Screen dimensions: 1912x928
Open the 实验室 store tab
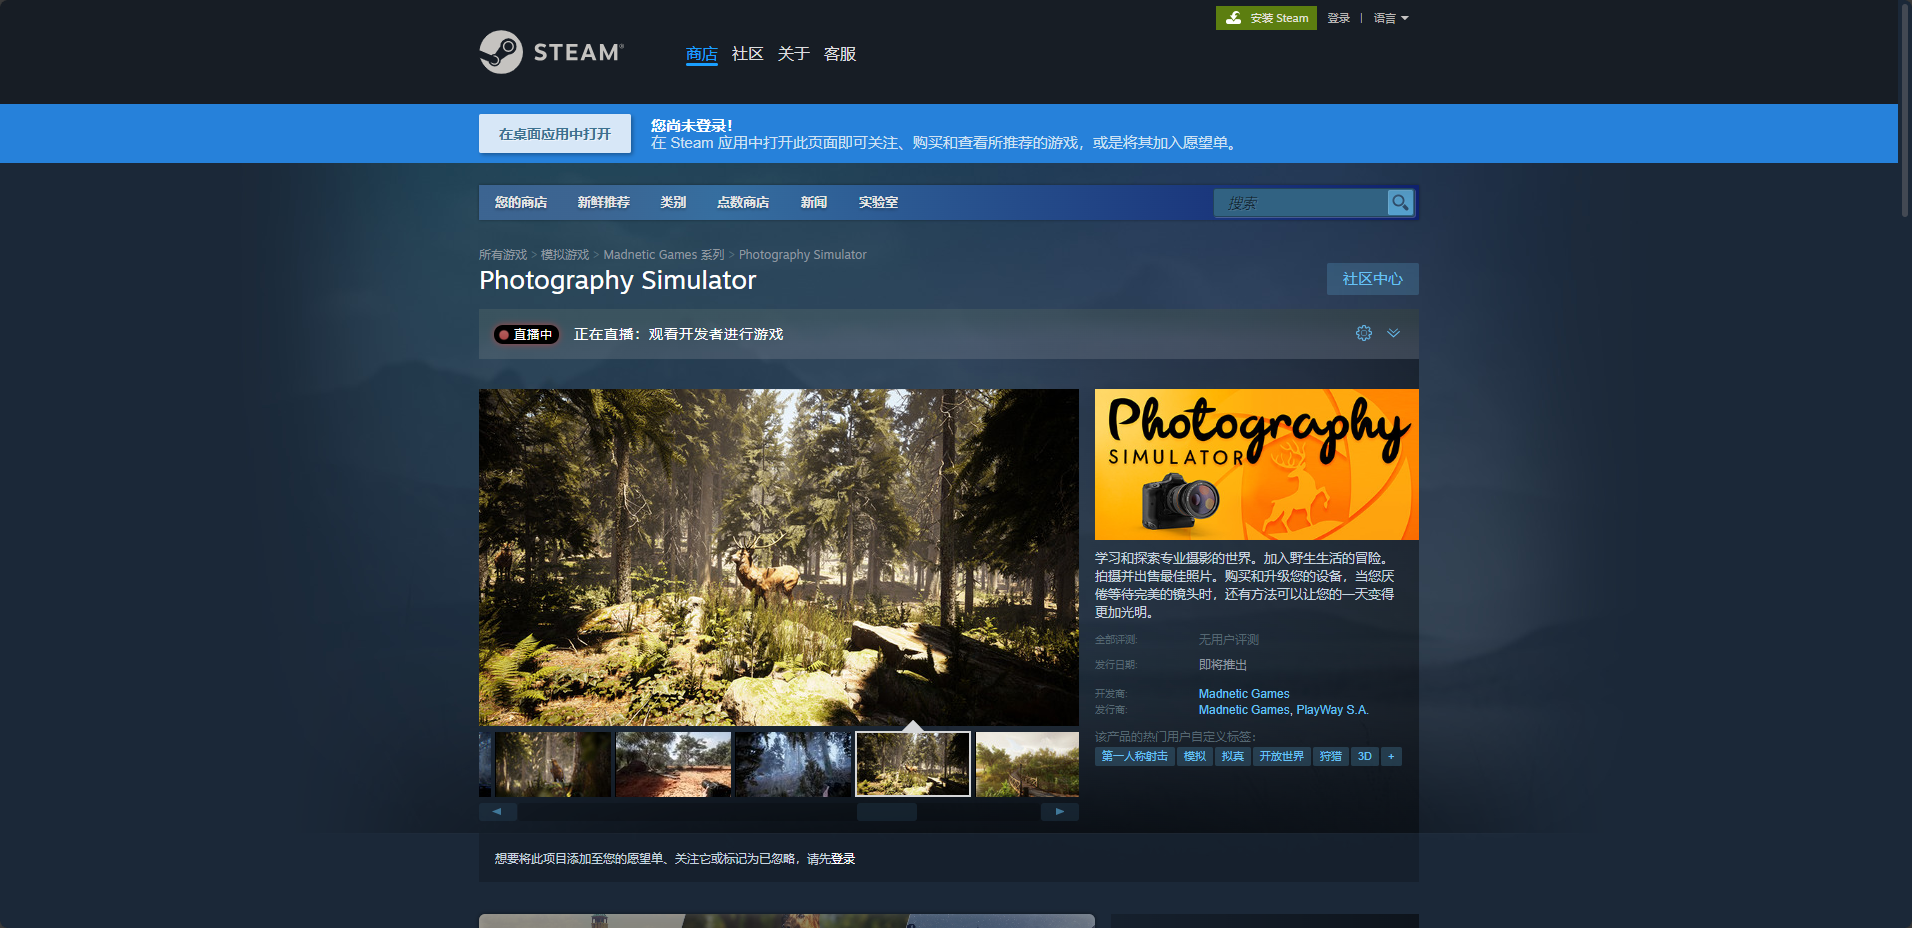pos(878,202)
